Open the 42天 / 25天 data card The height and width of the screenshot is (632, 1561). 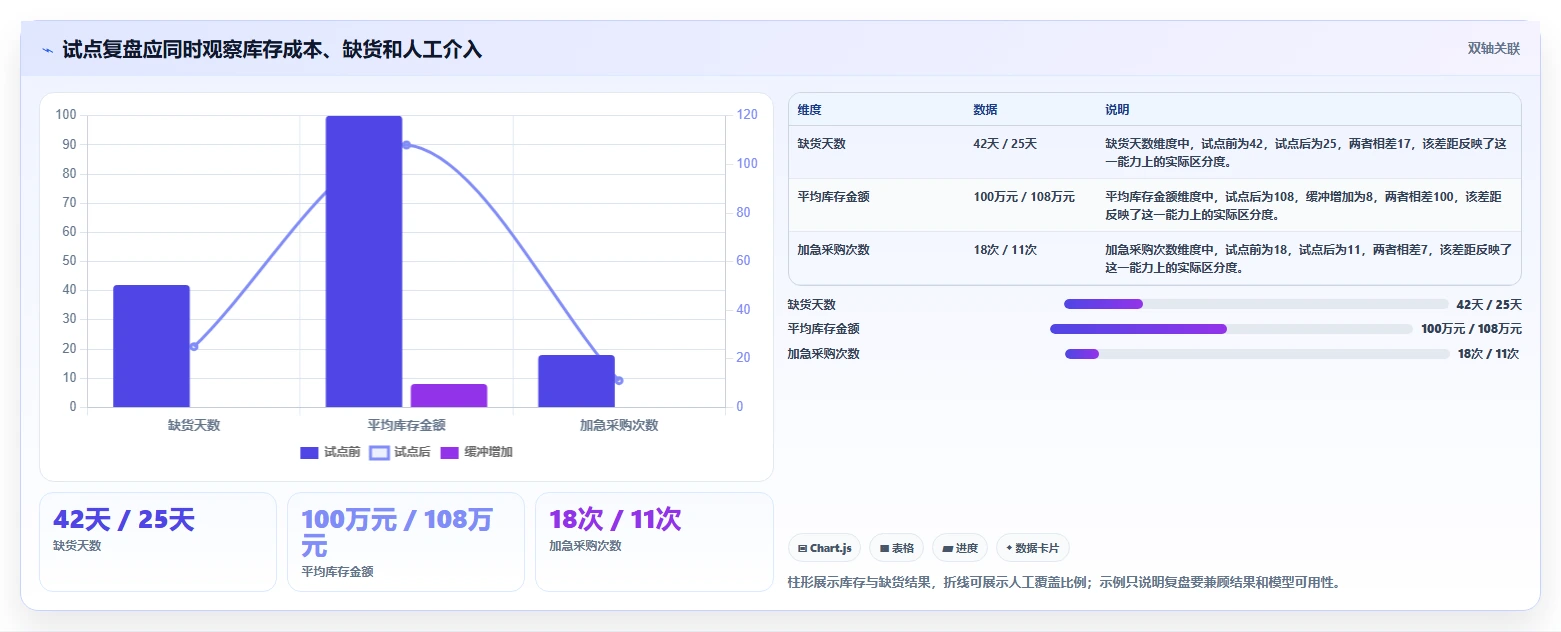point(158,541)
